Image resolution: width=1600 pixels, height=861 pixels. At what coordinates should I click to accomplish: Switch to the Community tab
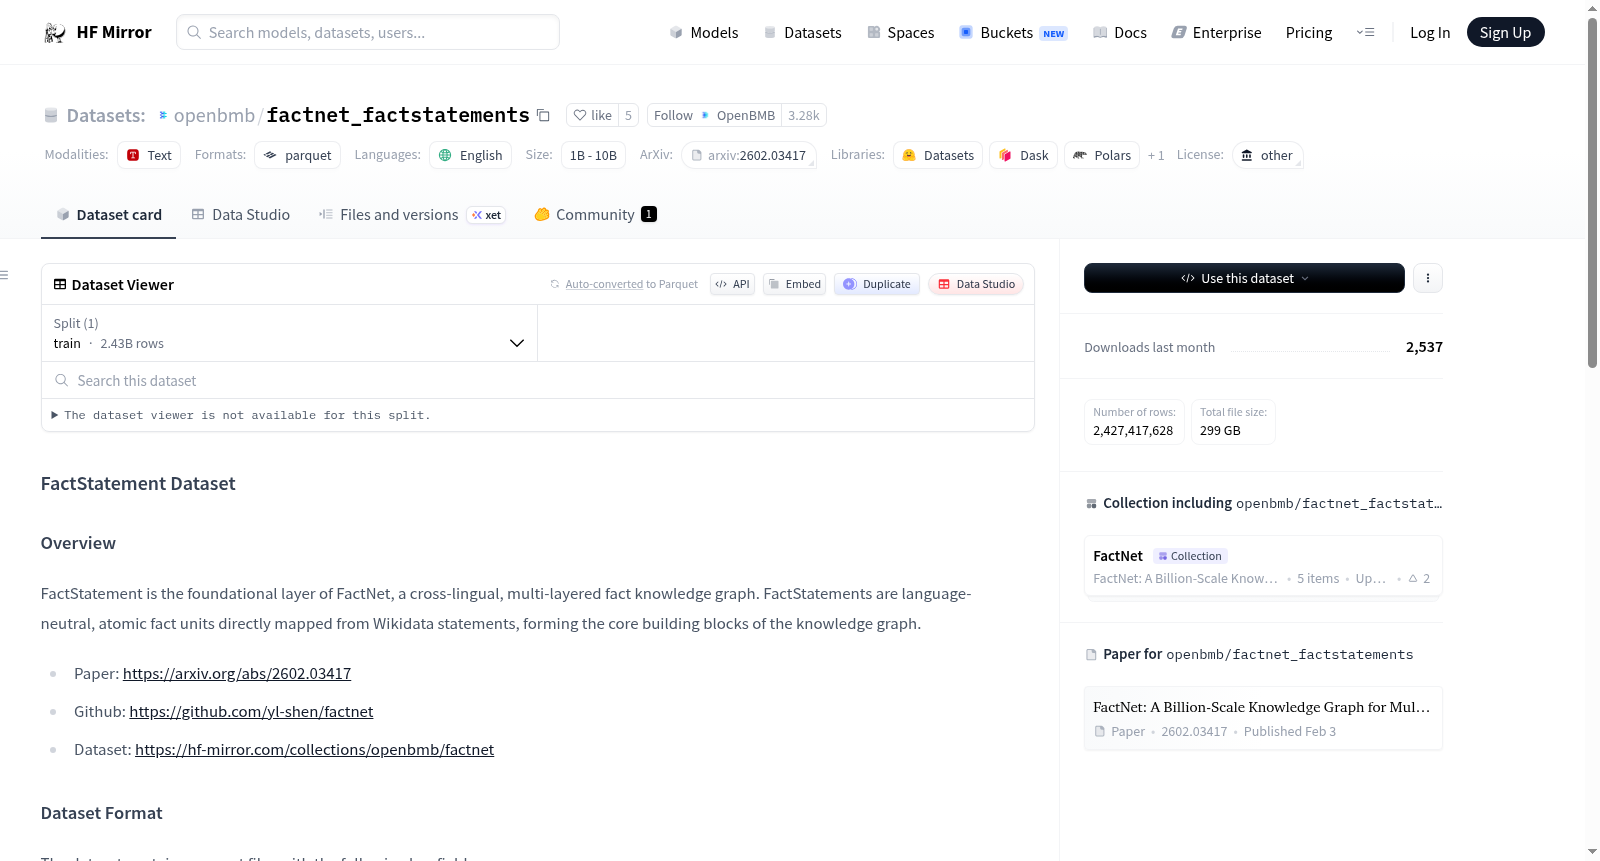point(595,214)
